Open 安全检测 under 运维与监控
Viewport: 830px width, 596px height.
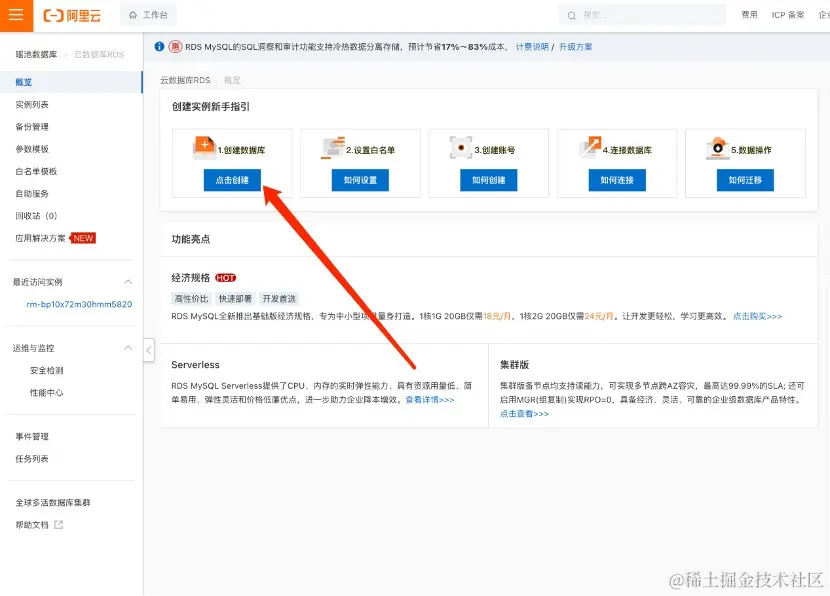coord(47,370)
